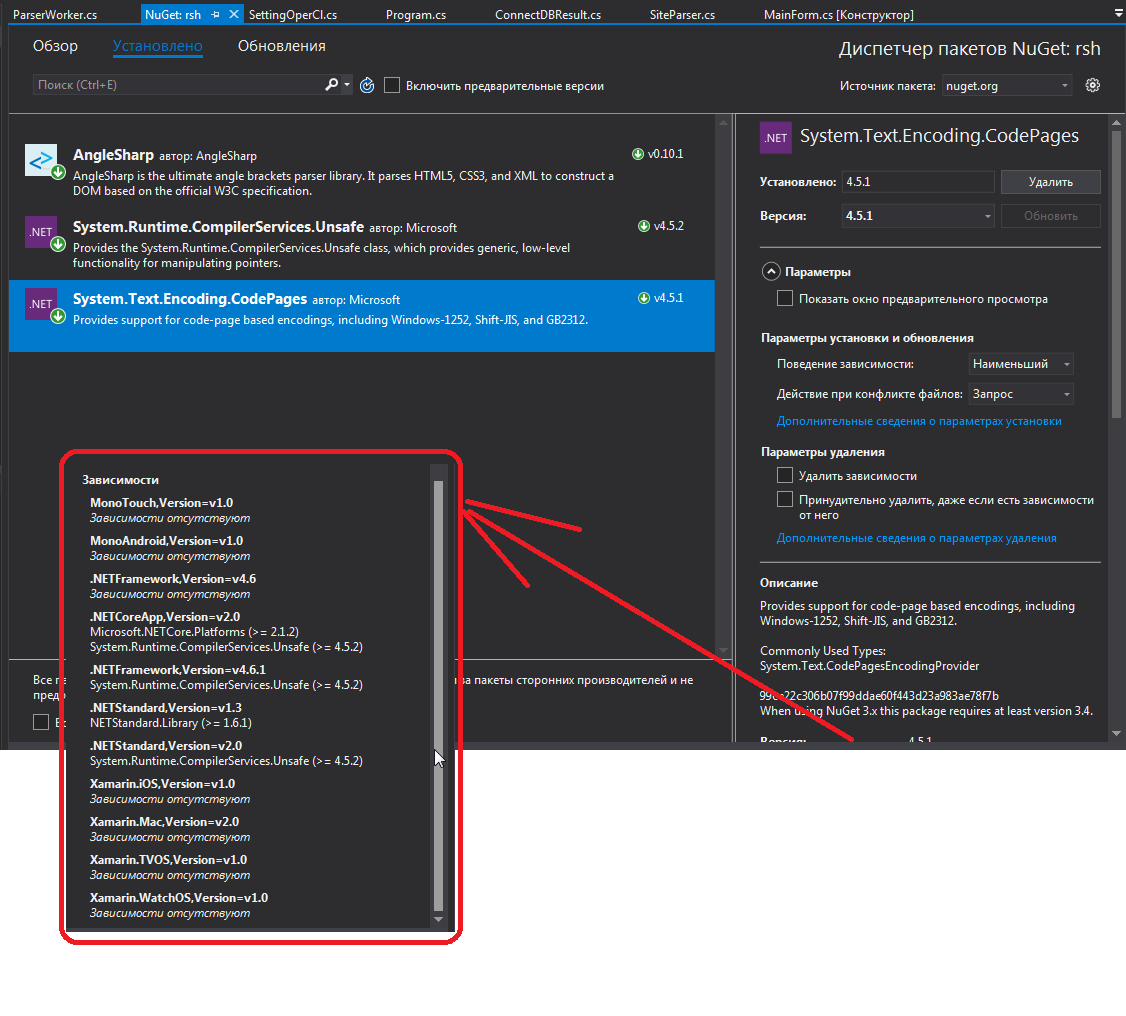Open the SettingOperCl.cs tab
Screen dimensions: 1126x1016
click(293, 14)
